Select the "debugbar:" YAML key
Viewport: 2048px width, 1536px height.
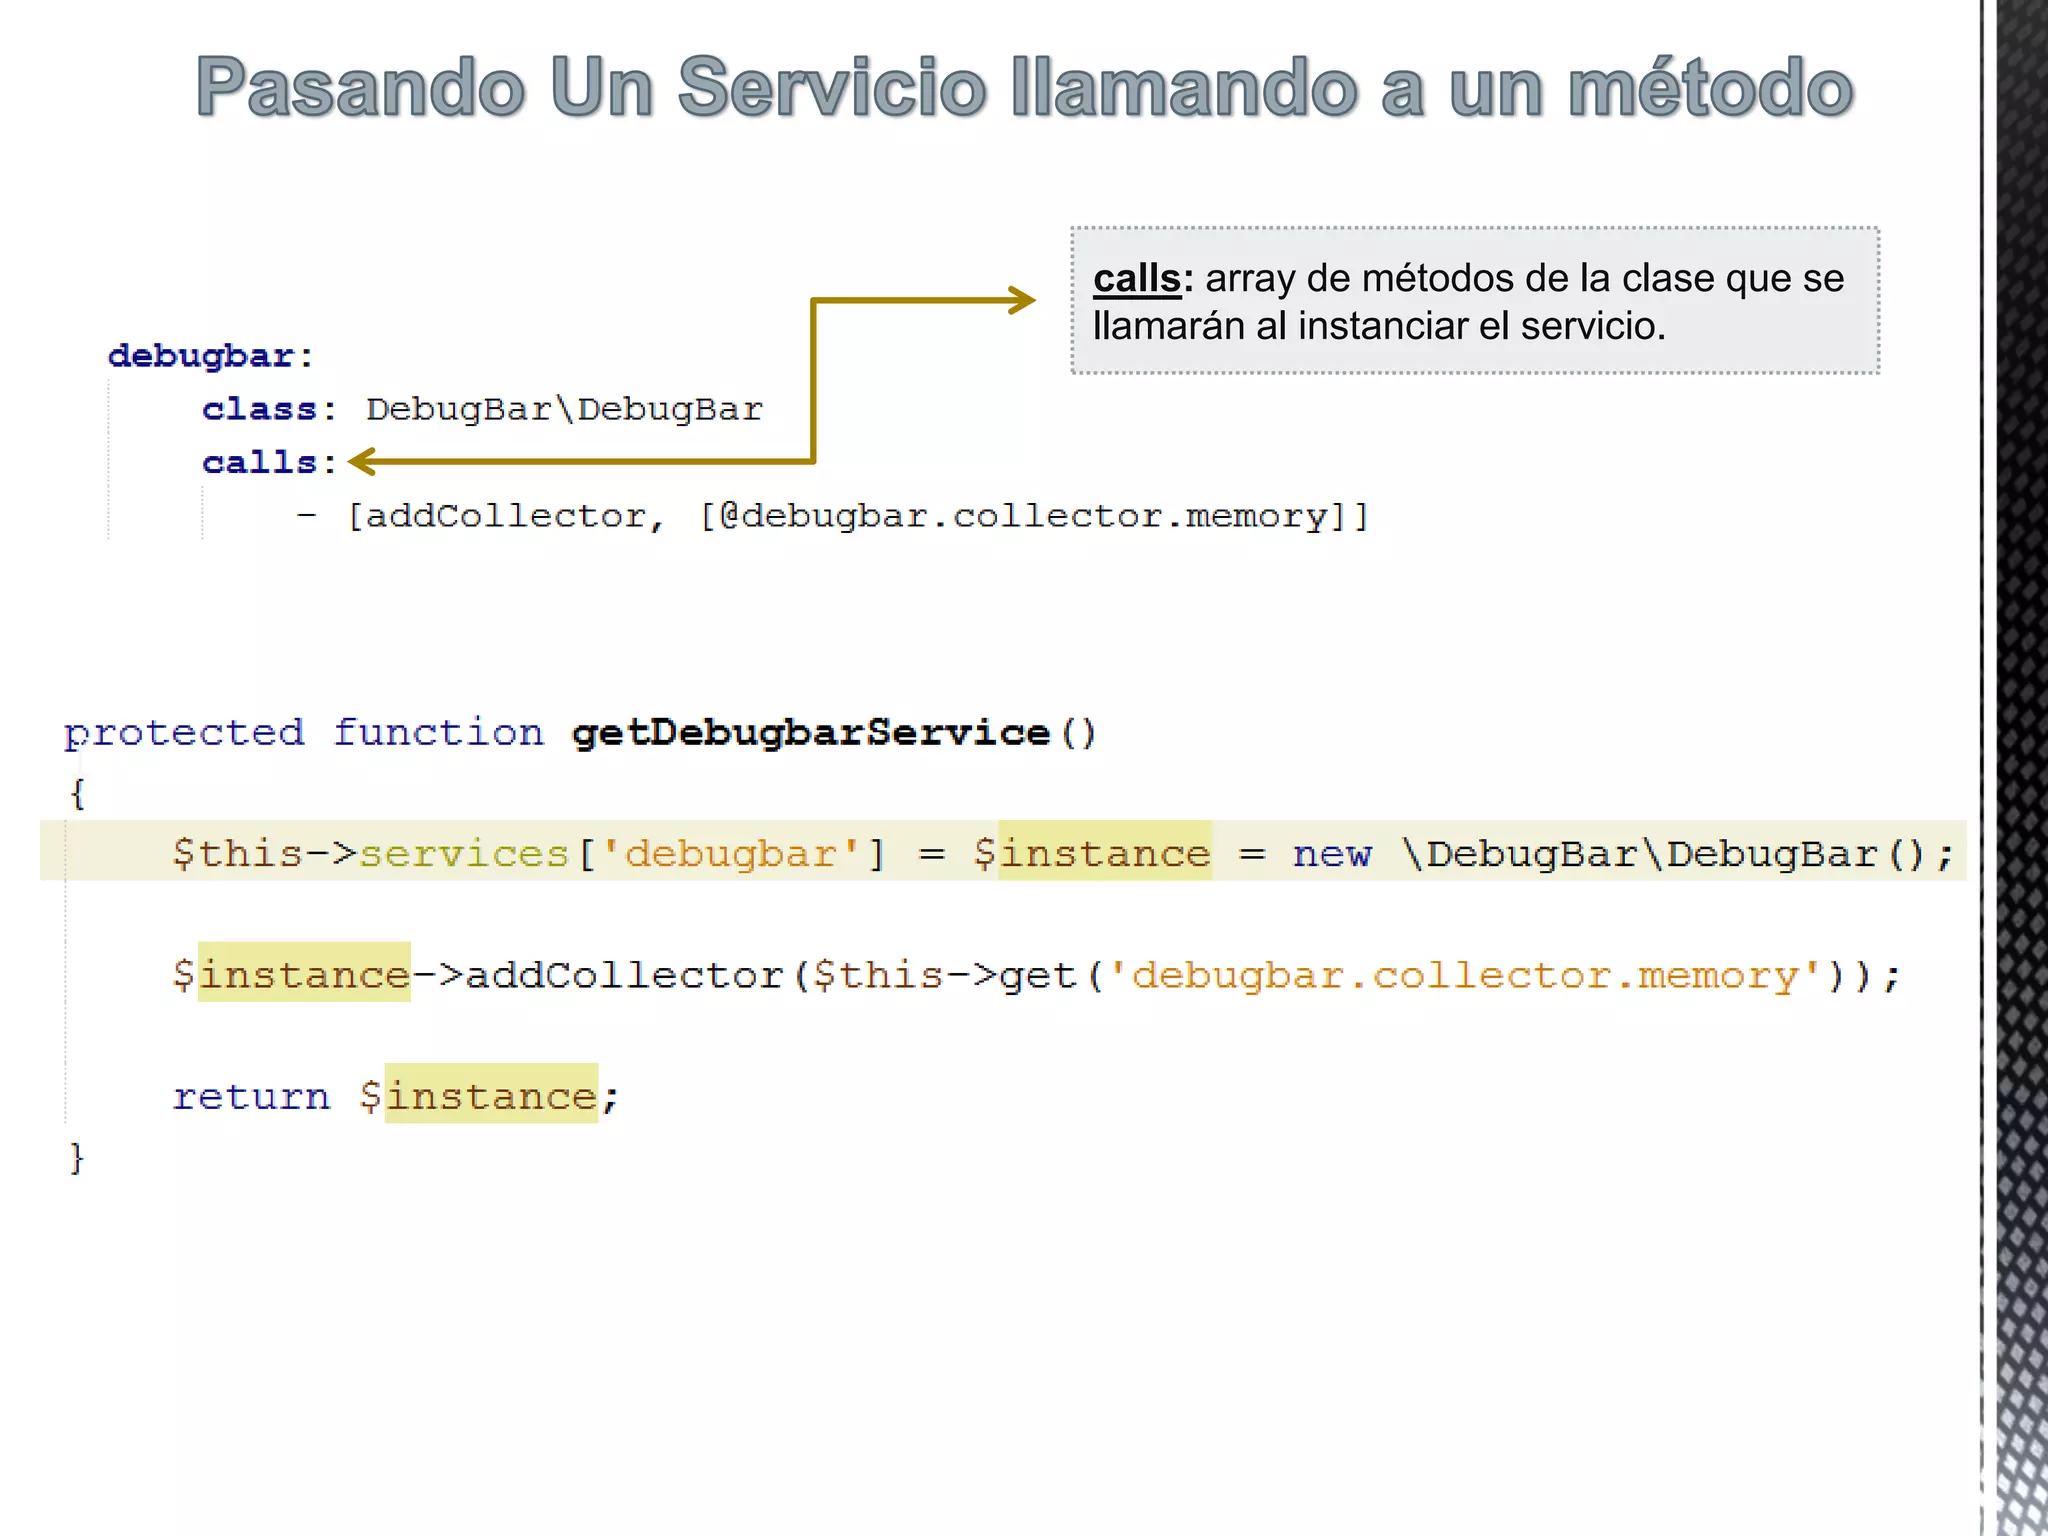coord(211,356)
